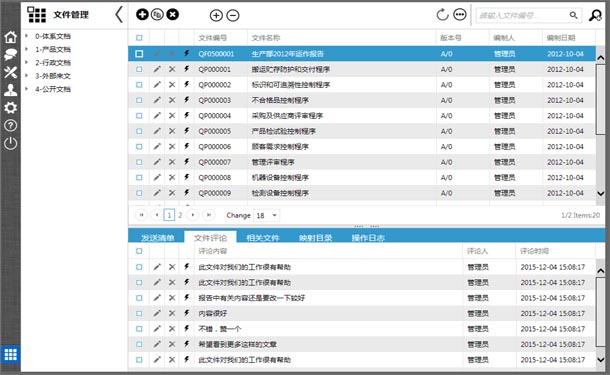Open the tools wrench sidebar icon
Image resolution: width=610 pixels, height=375 pixels.
point(11,72)
